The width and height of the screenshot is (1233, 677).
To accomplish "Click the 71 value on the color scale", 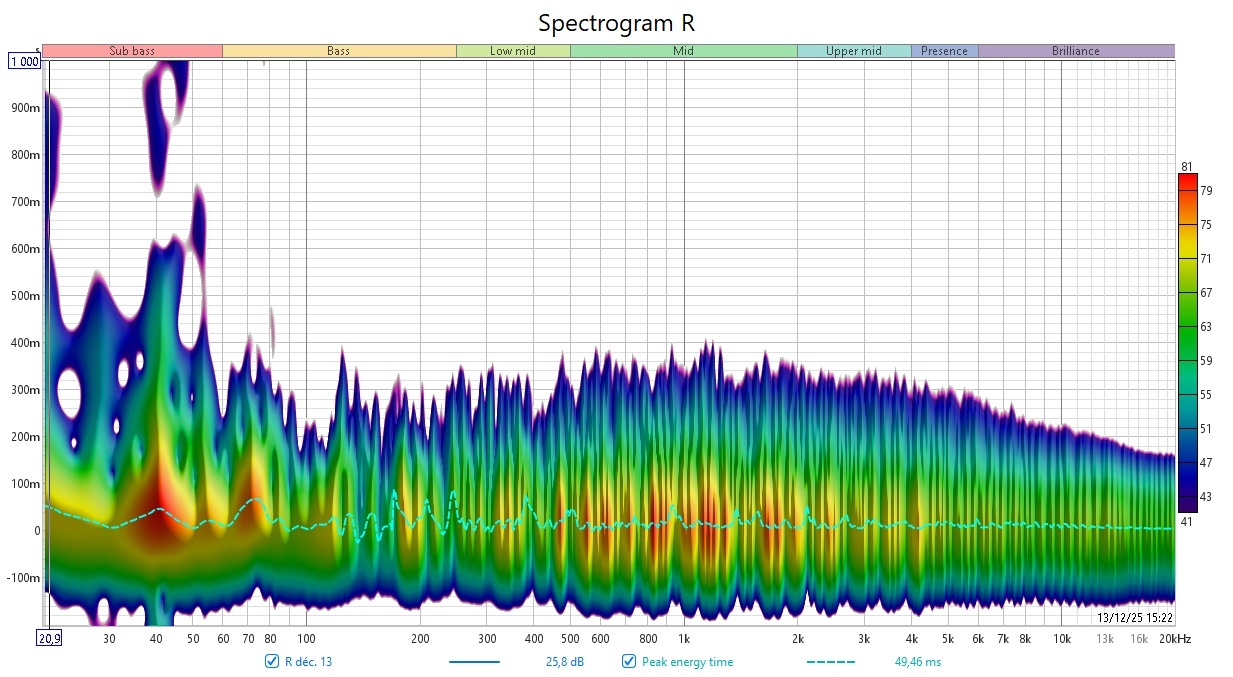I will [1206, 259].
